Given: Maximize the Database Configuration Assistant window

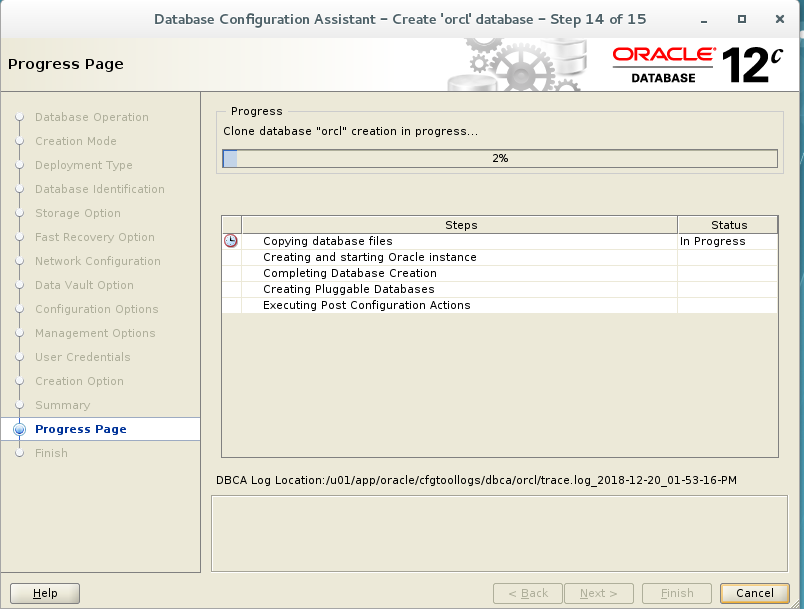Looking at the screenshot, I should (741, 19).
